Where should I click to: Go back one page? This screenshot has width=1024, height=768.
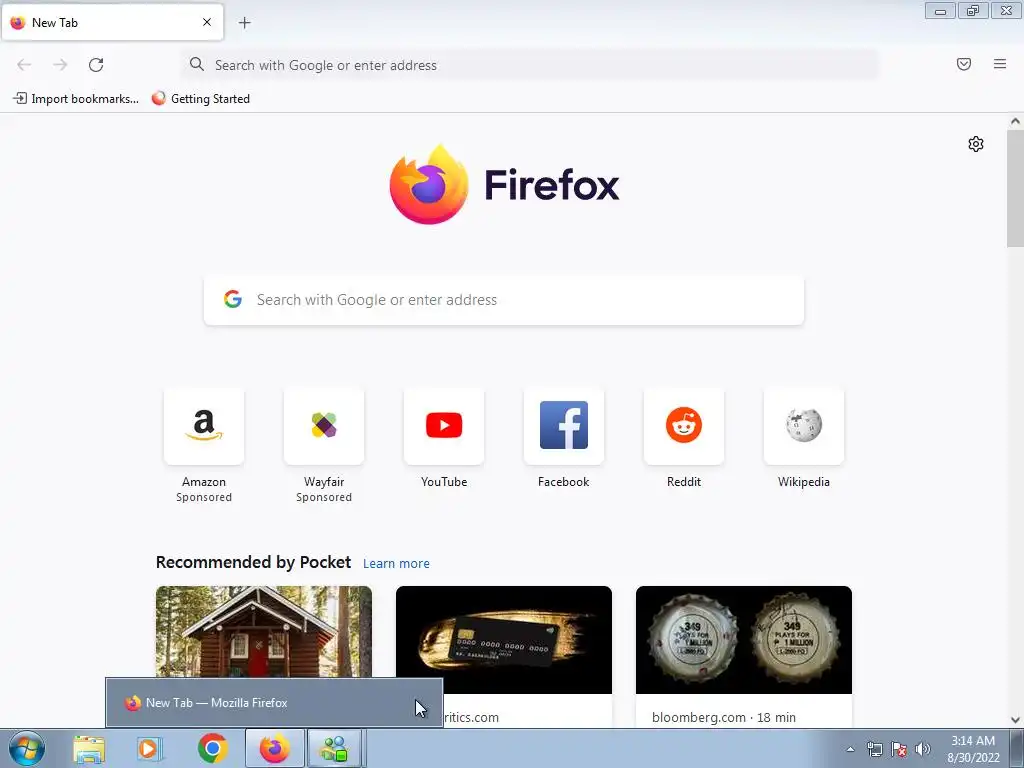pos(24,65)
